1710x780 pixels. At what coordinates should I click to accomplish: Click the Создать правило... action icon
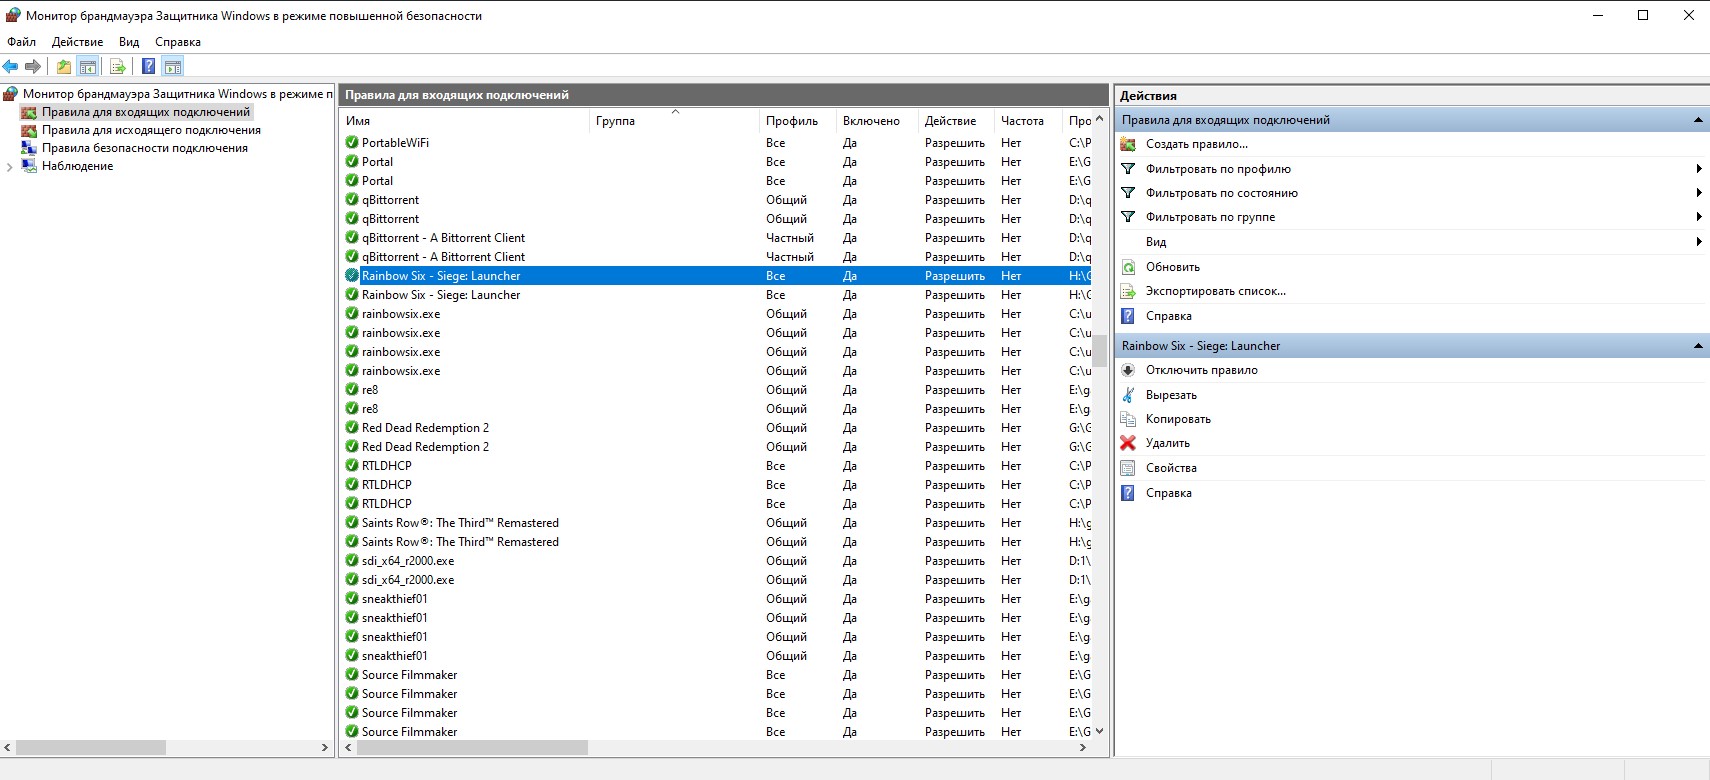pos(1128,144)
